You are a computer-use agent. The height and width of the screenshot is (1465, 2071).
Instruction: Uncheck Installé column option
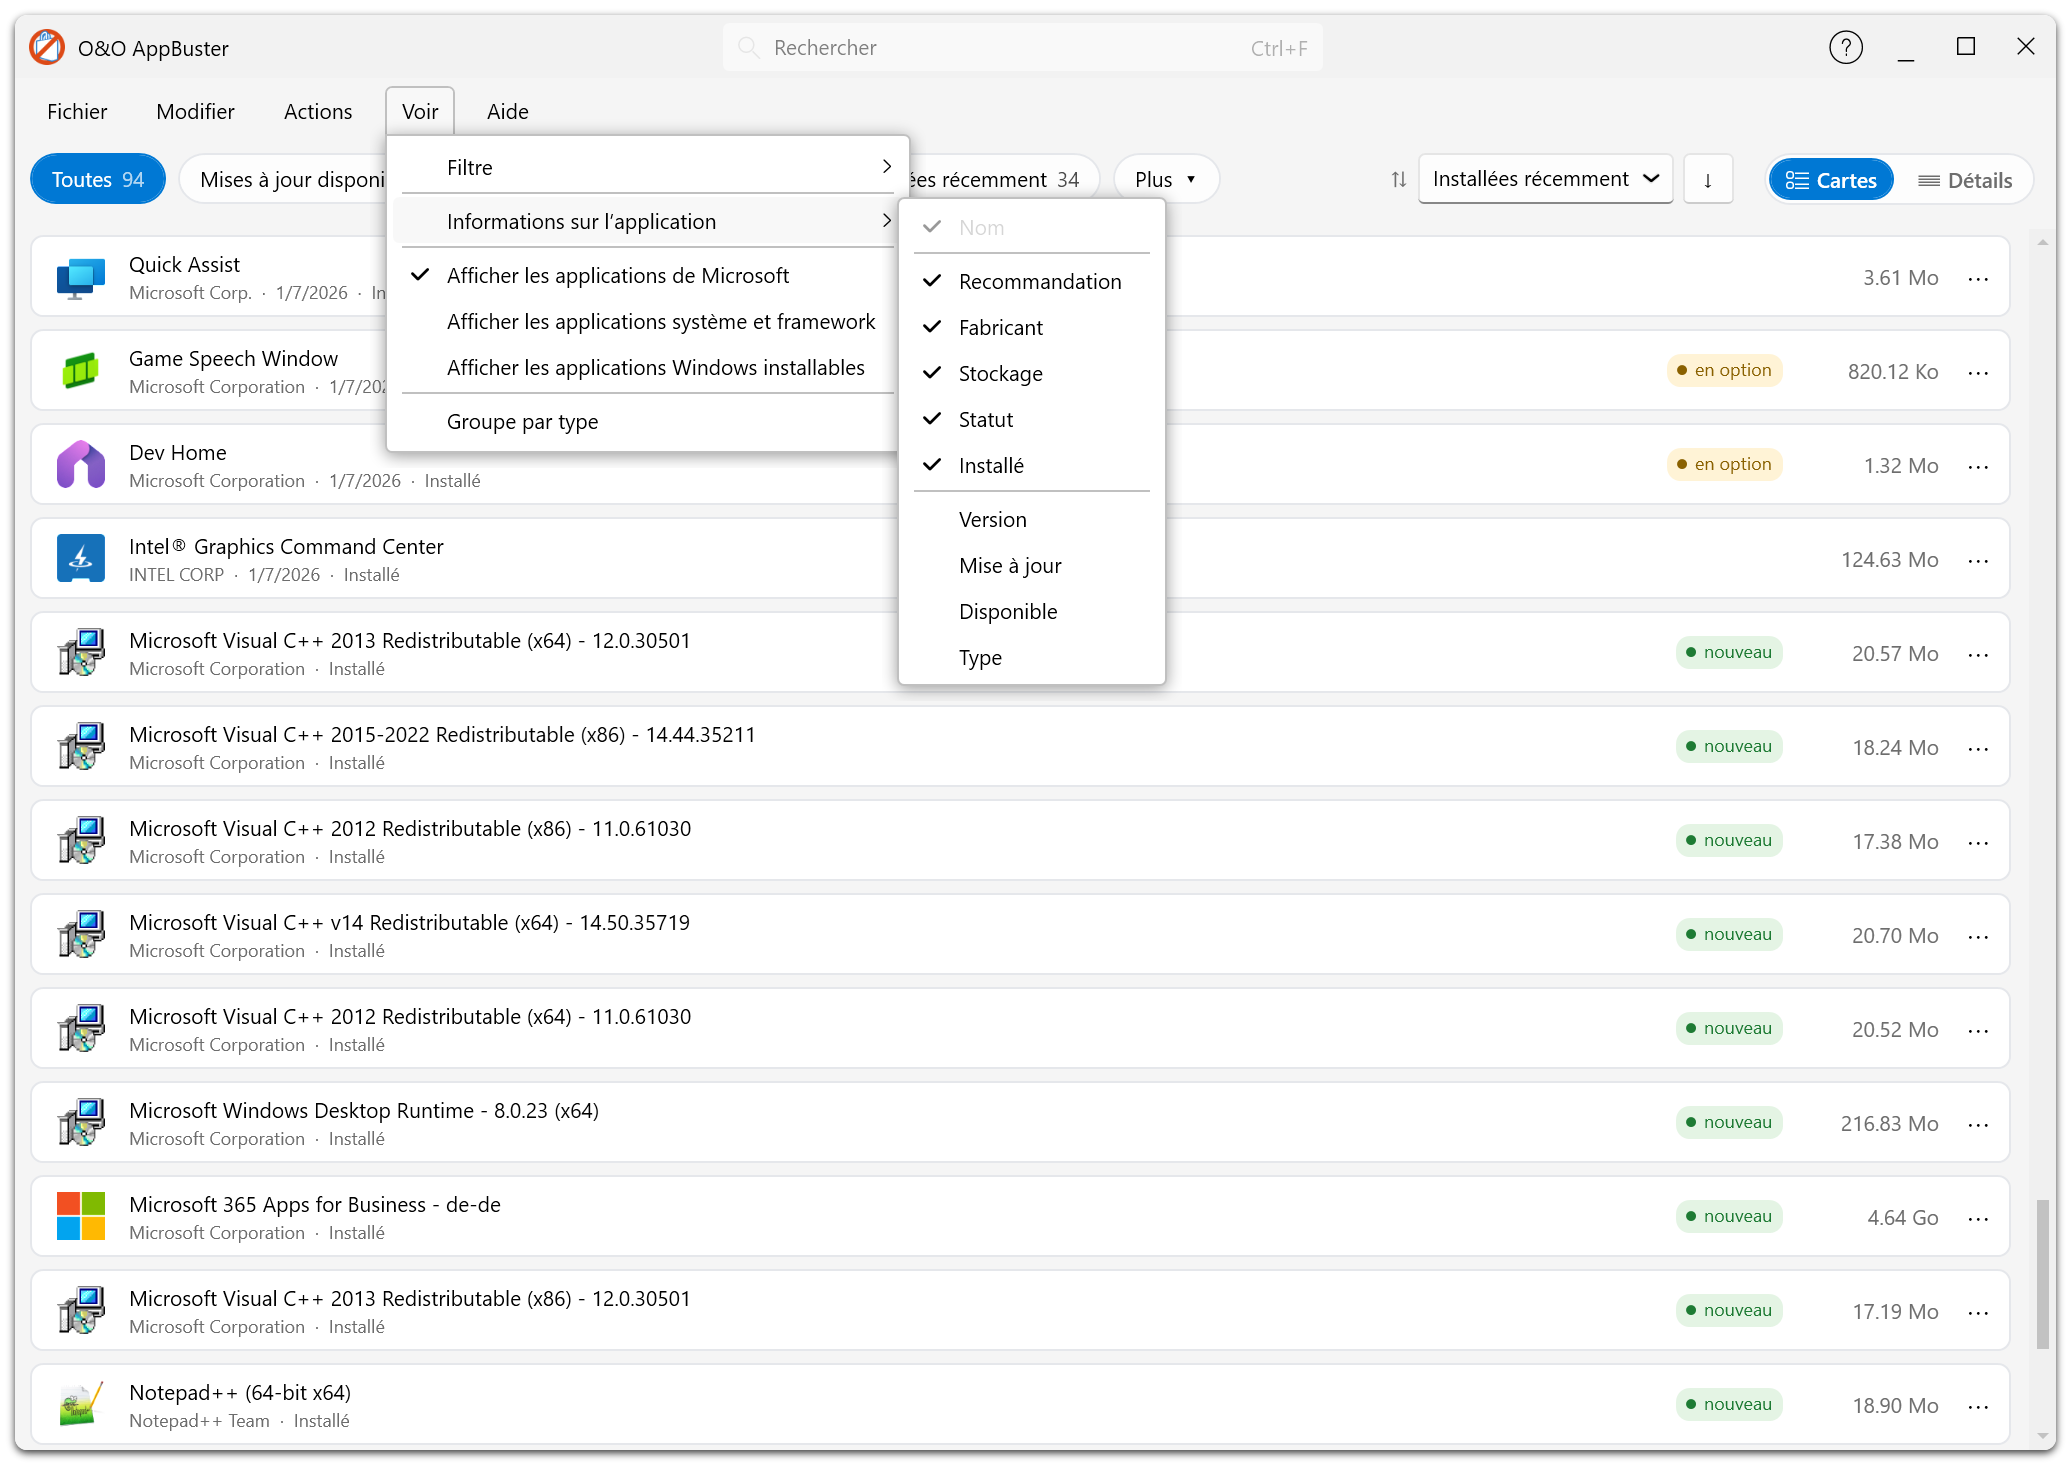tap(1031, 466)
